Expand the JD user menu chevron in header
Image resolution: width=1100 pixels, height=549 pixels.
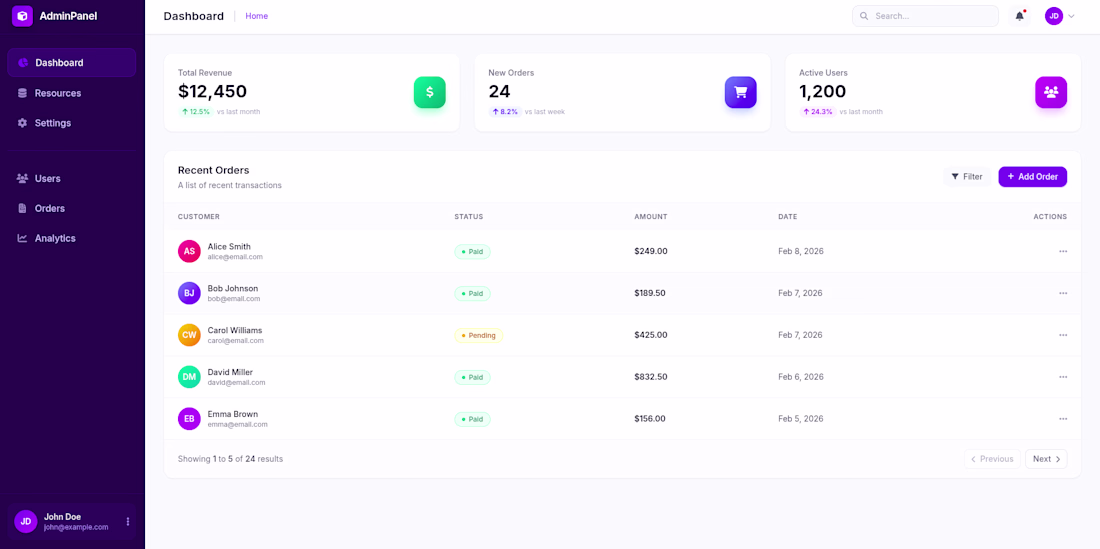click(x=1071, y=16)
